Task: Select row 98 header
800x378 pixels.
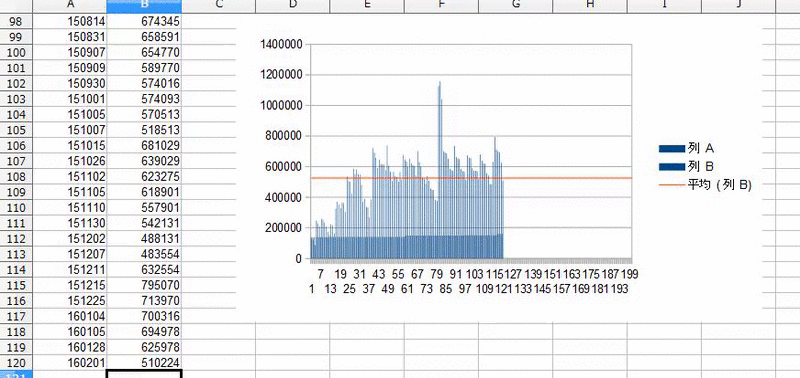Action: [x=16, y=21]
